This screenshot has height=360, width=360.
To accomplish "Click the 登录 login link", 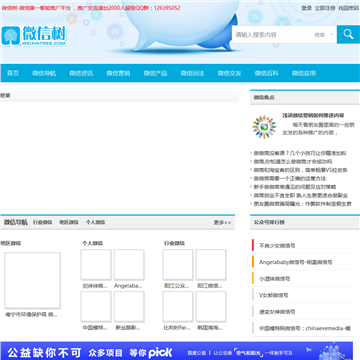I will click(x=307, y=8).
